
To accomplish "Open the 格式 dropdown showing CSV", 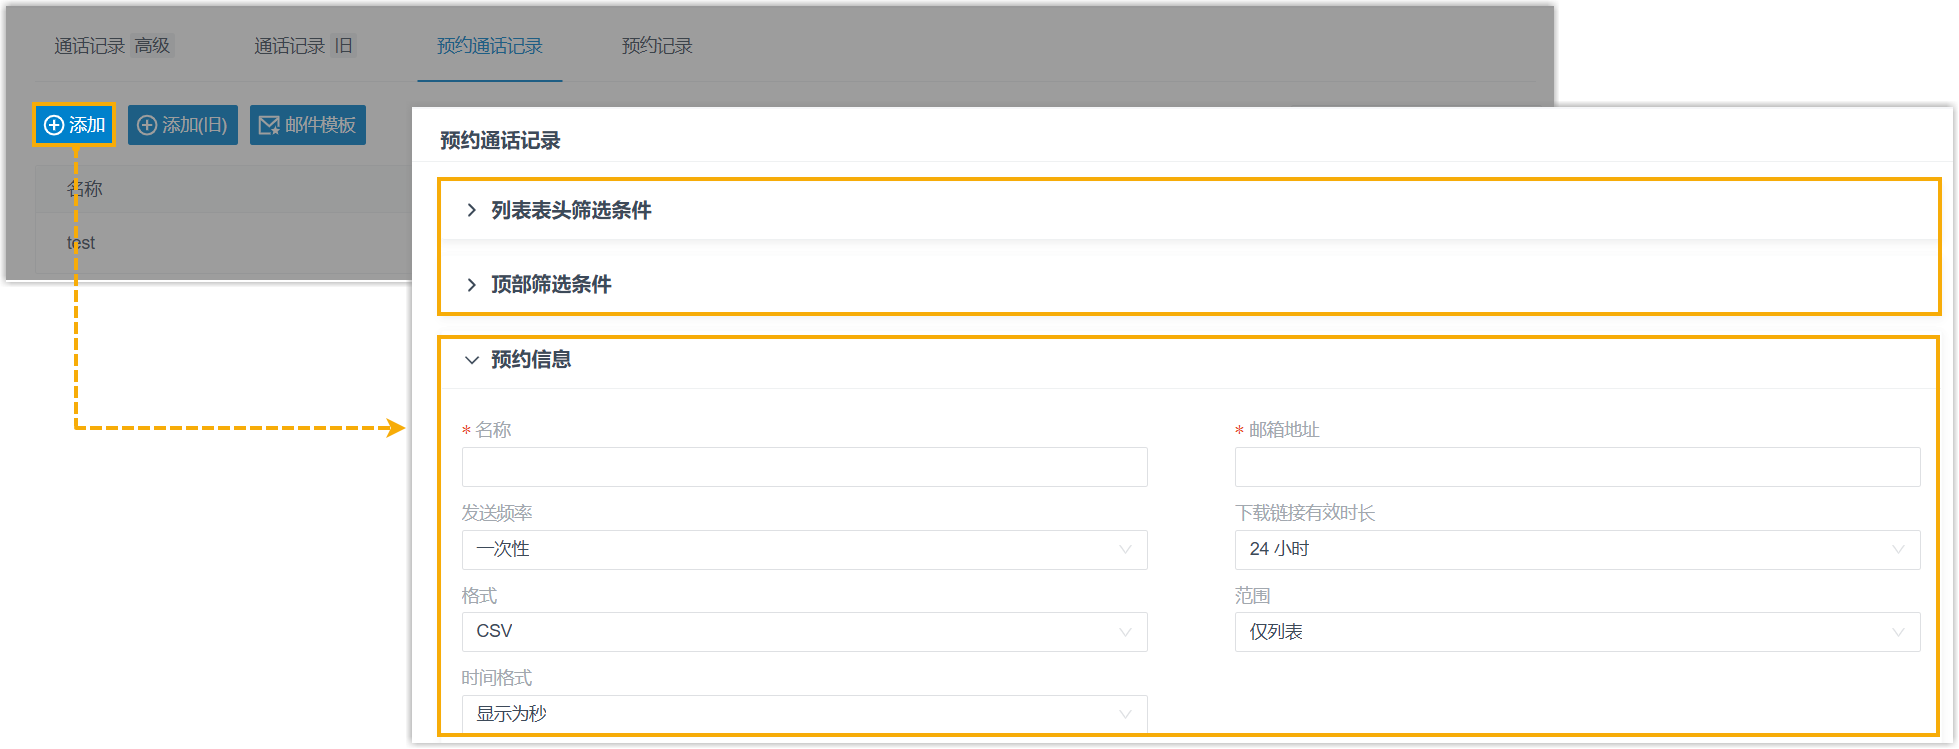I will point(804,631).
